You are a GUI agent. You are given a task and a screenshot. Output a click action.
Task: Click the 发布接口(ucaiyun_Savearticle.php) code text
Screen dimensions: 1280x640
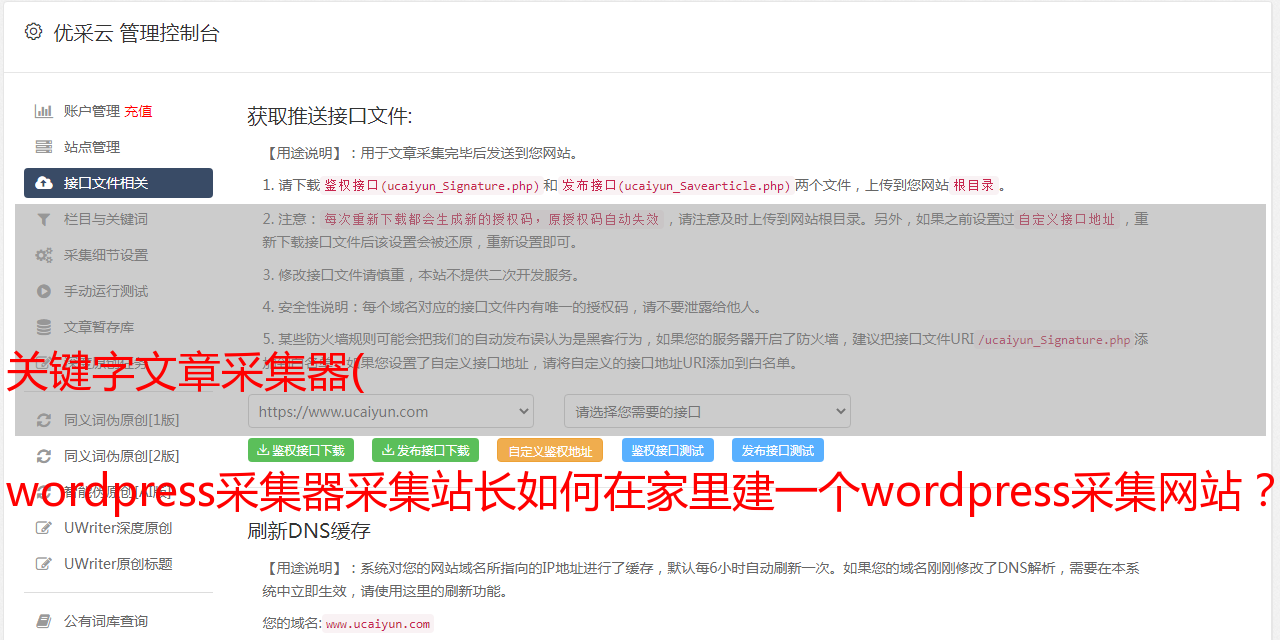click(676, 185)
